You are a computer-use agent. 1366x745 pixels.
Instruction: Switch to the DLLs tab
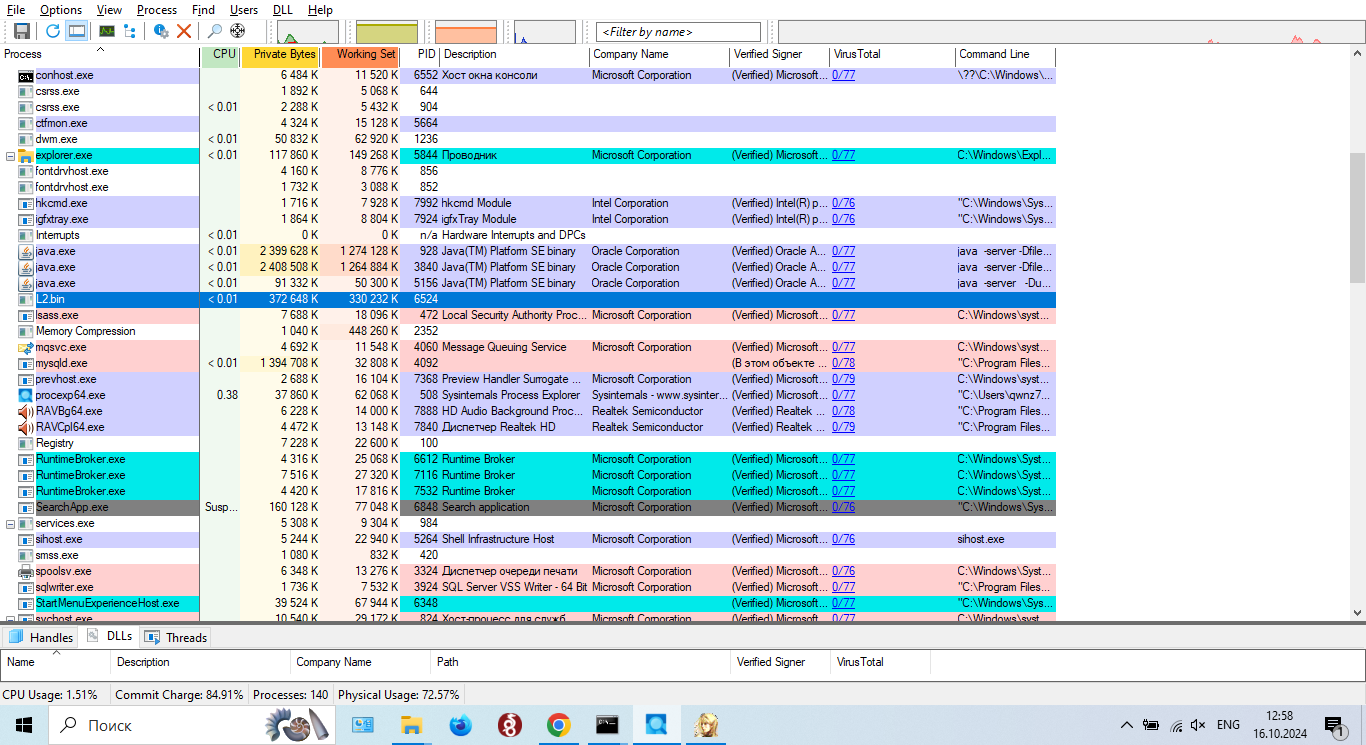click(109, 636)
